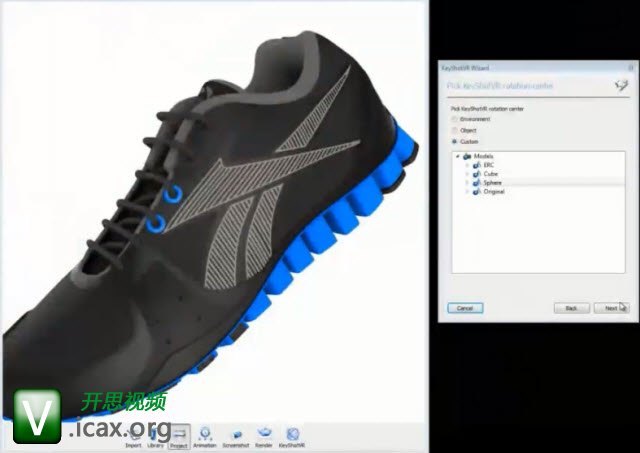Select the Original row in the tree
The image size is (640, 453).
(538, 192)
